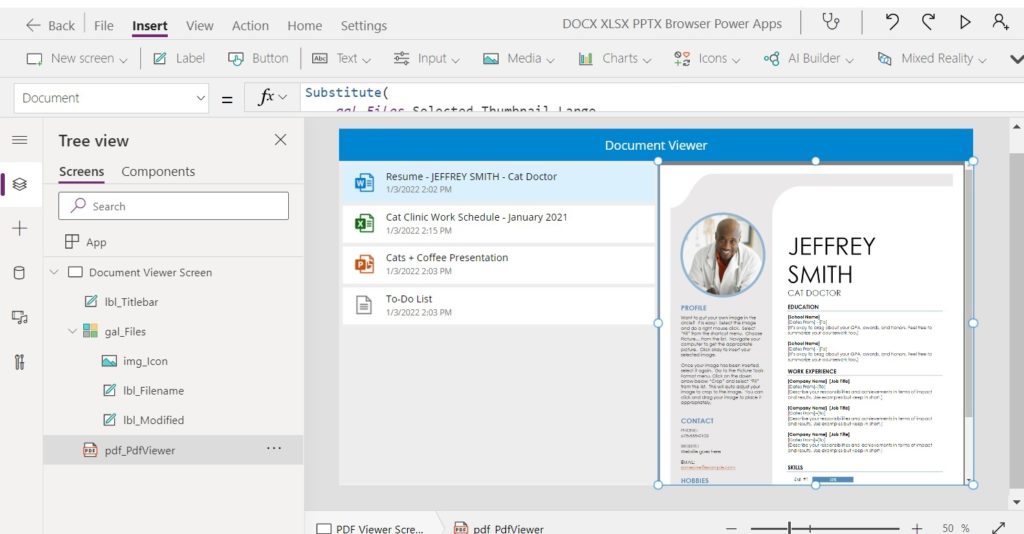Screen dimensions: 1024x534
Task: Toggle the hamburger menu in the left rail
Action: coord(20,140)
